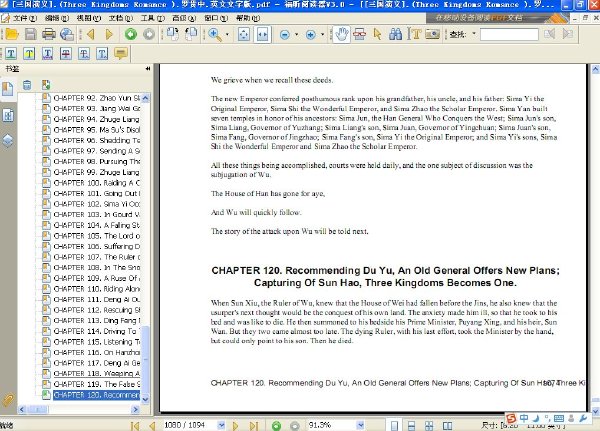Open the 文件(F) menu
The width and height of the screenshot is (600, 431).
point(24,18)
